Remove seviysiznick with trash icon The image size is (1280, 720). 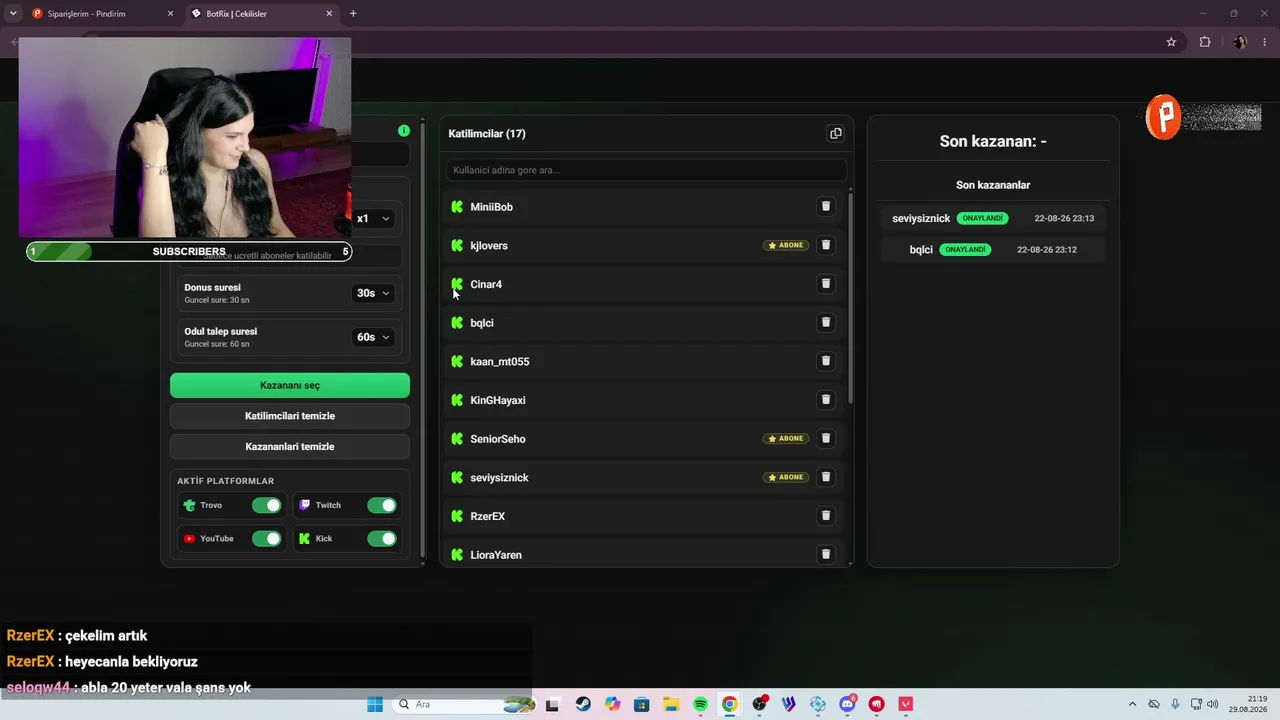pyautogui.click(x=826, y=477)
